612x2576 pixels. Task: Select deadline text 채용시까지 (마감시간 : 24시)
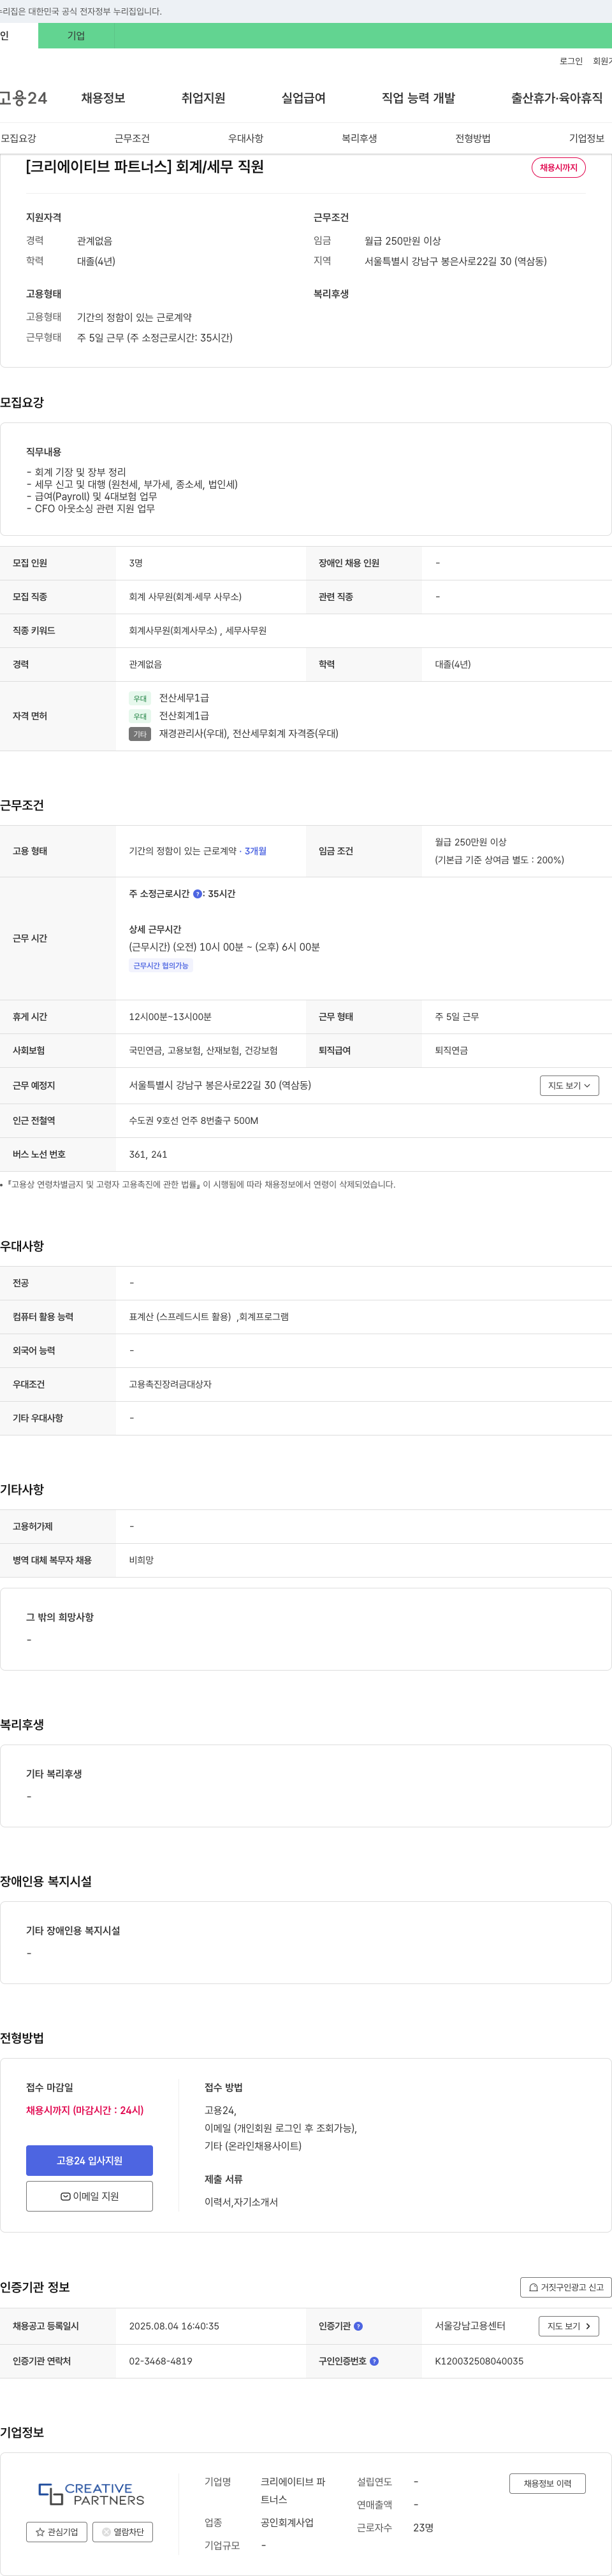point(85,2110)
